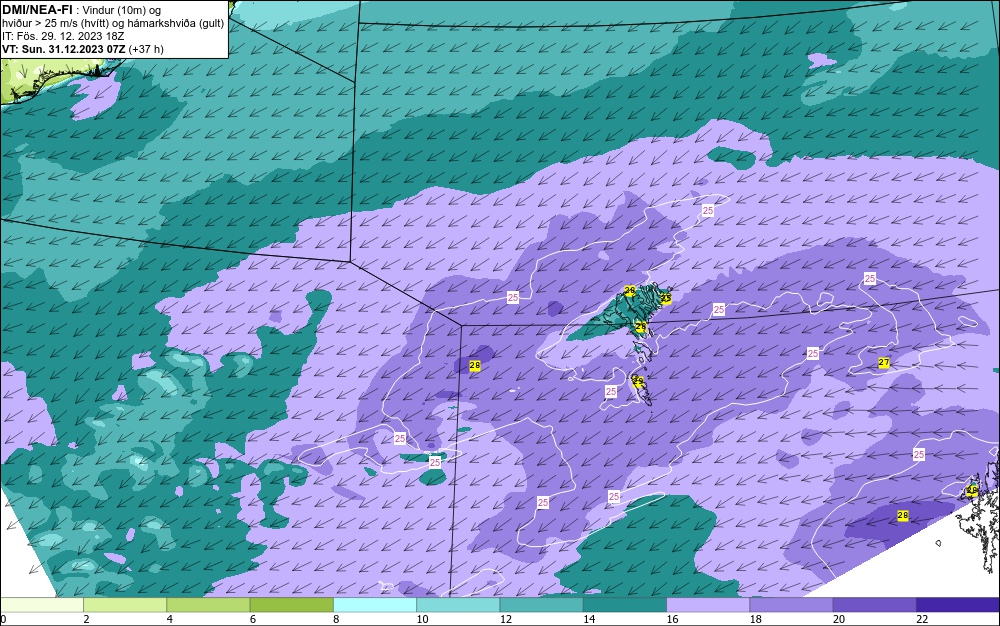Click the yellow 27 maximum gust label

pos(883,363)
